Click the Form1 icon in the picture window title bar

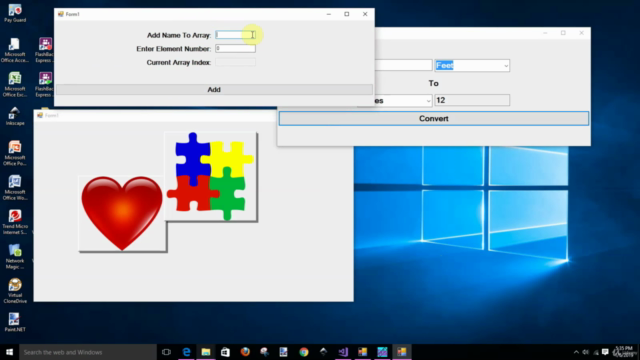coord(40,116)
